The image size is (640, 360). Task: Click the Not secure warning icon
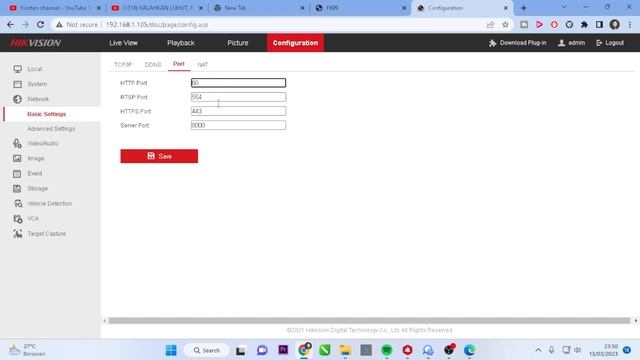[60, 24]
